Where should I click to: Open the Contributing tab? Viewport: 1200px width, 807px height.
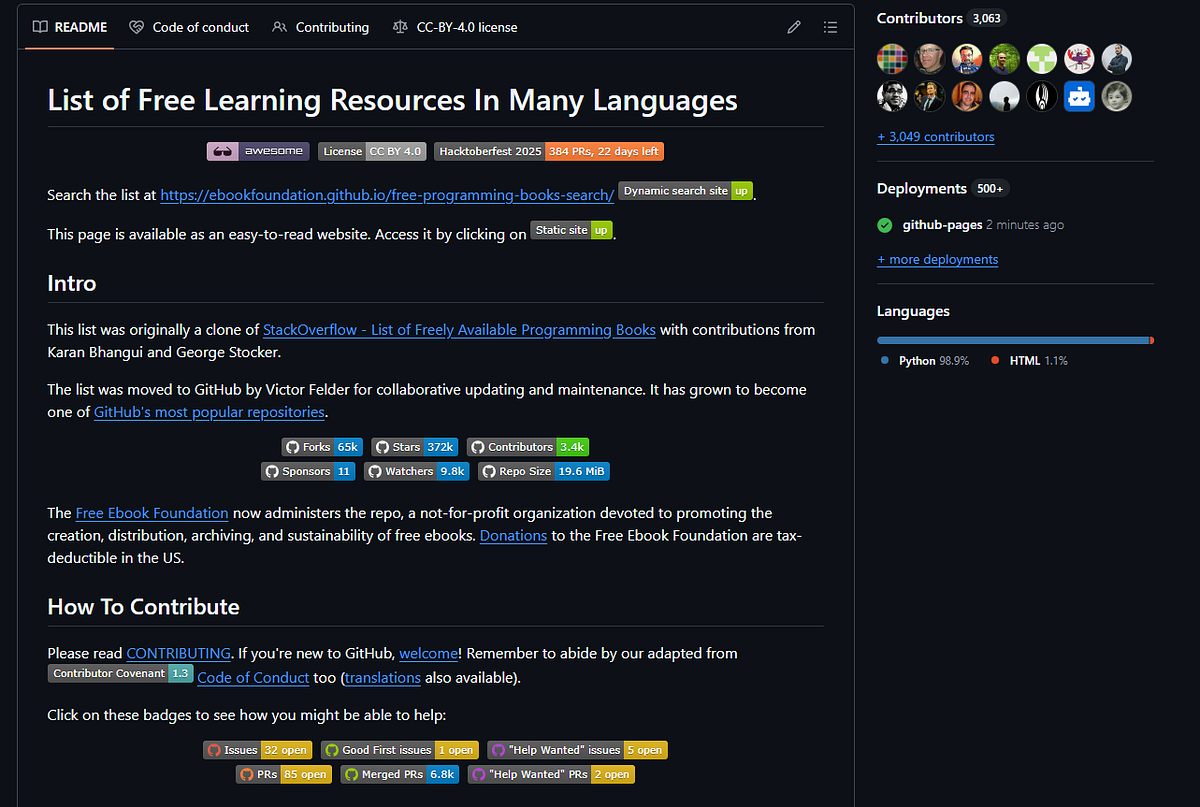(x=320, y=27)
